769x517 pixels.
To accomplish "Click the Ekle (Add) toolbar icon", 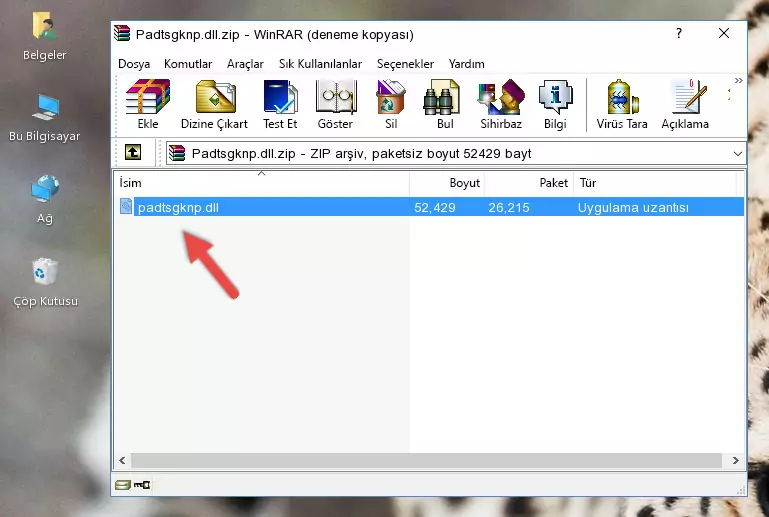I will click(x=148, y=104).
